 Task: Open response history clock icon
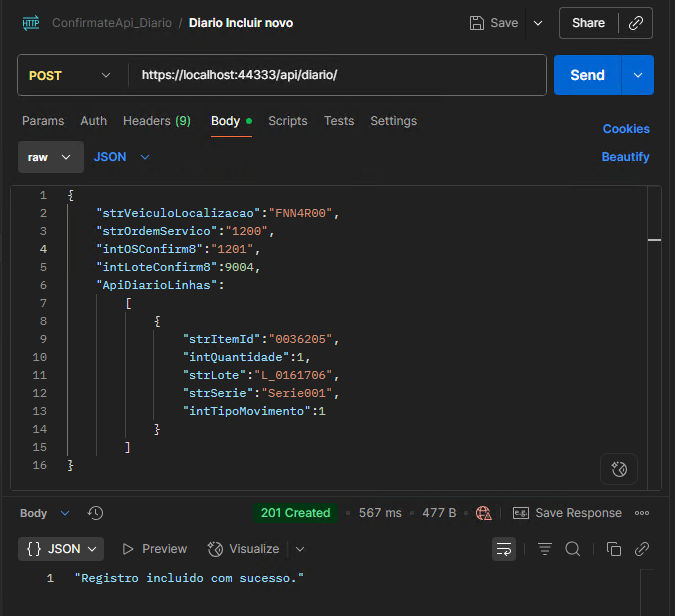[95, 513]
